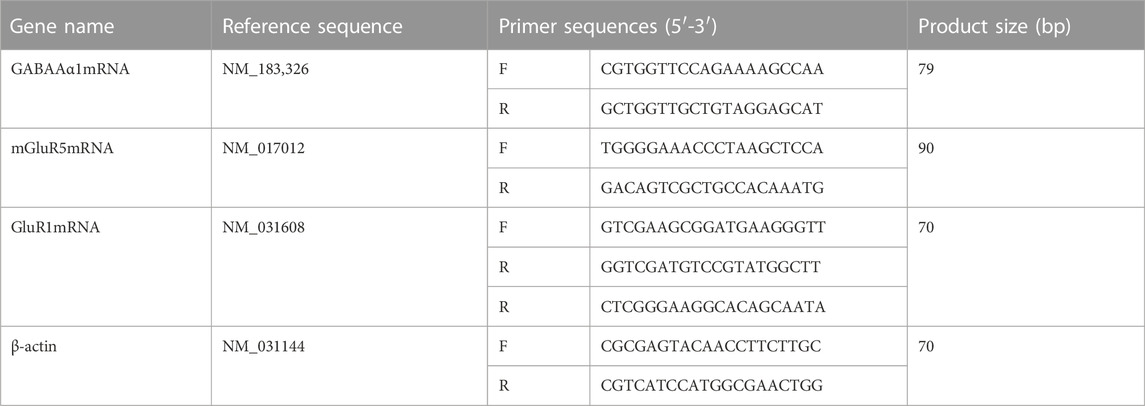Image resolution: width=1145 pixels, height=406 pixels.
Task: Click the TGGGGAAACCCTAAGCTCCA primer sequence
Action: [692, 149]
